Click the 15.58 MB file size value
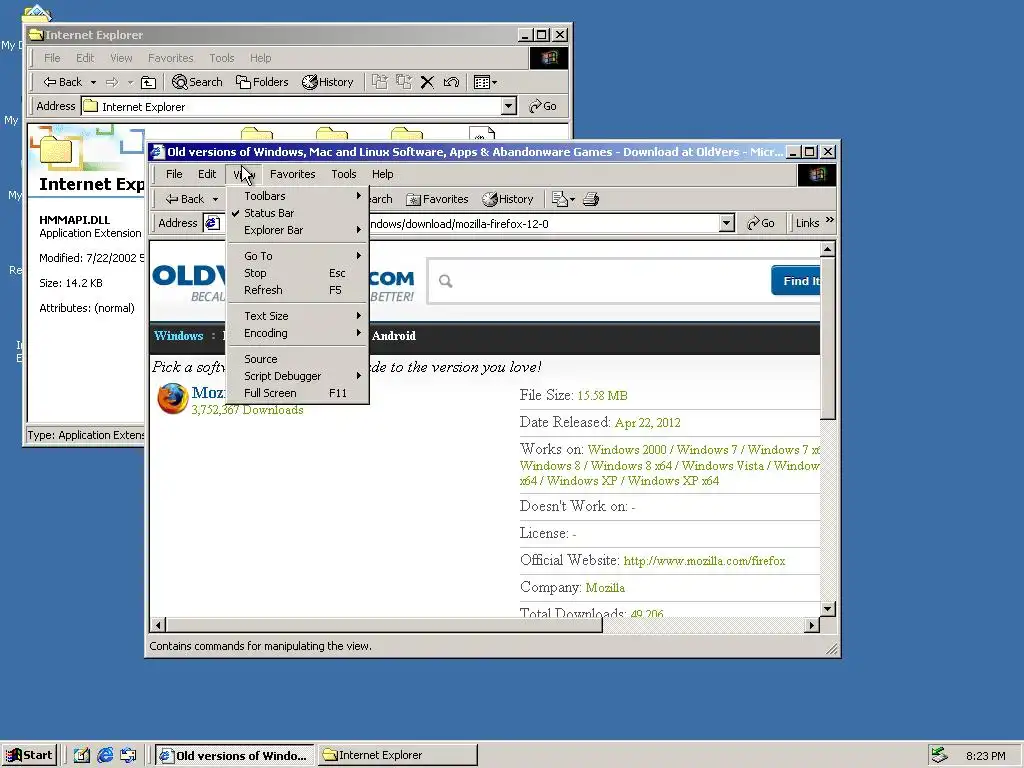Image resolution: width=1024 pixels, height=768 pixels. pos(602,396)
